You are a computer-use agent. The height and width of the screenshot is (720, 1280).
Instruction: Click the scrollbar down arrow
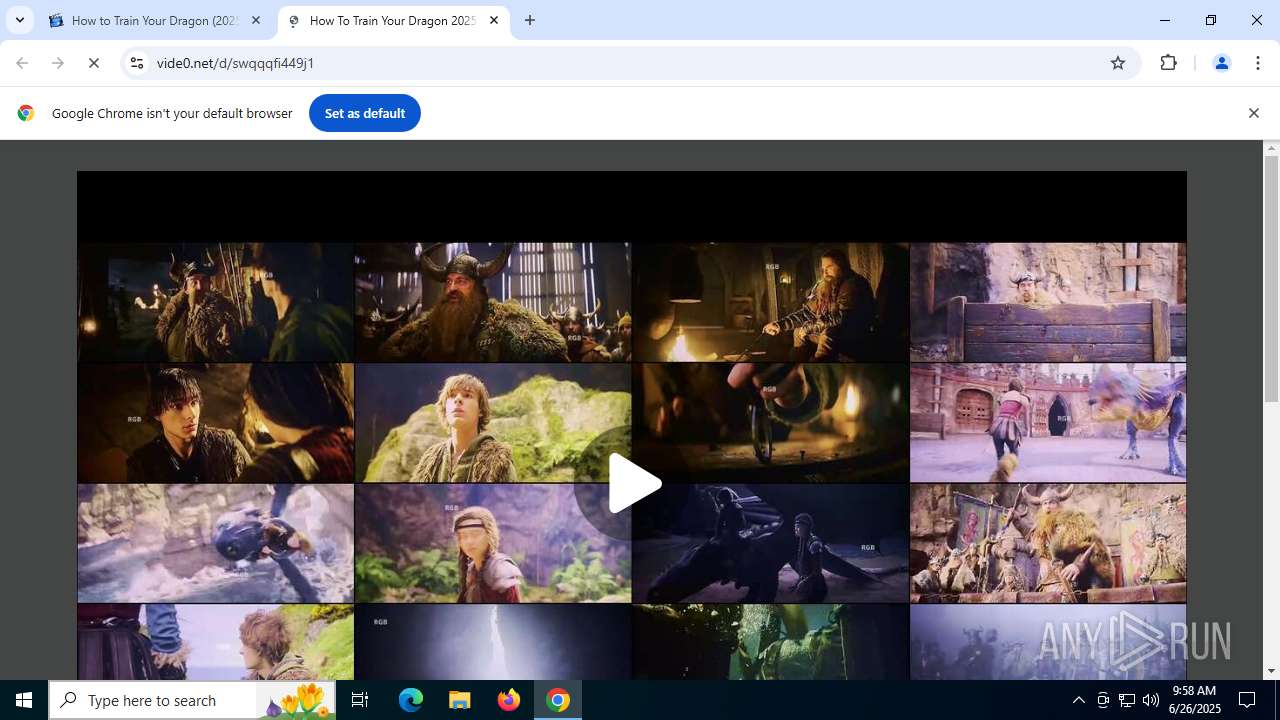pyautogui.click(x=1271, y=671)
